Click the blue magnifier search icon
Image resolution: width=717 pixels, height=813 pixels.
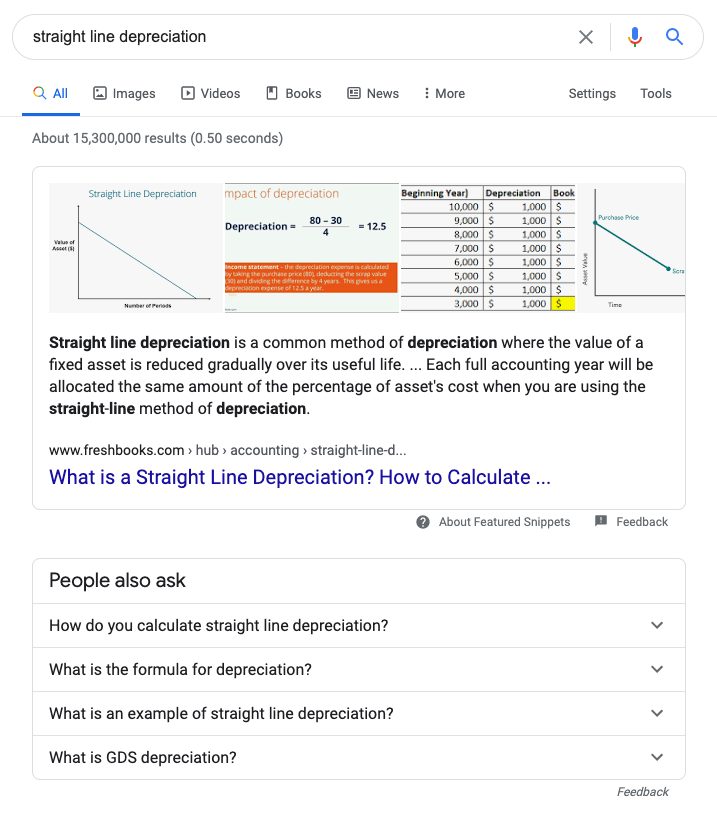[x=675, y=37]
